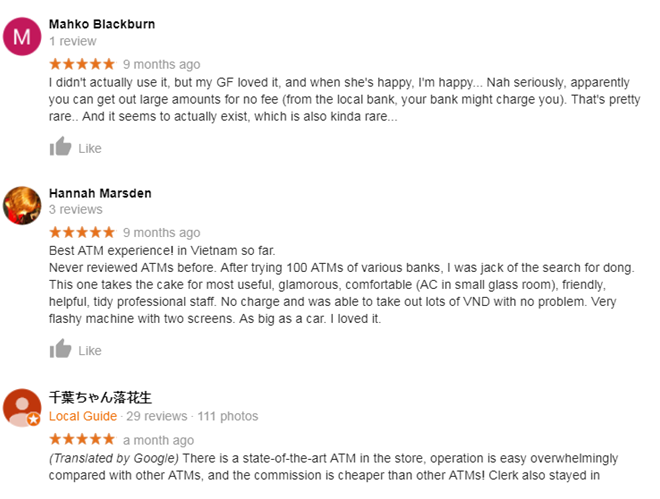Click the Local Guide label
Screen dimensions: 660x499
(x=84, y=416)
